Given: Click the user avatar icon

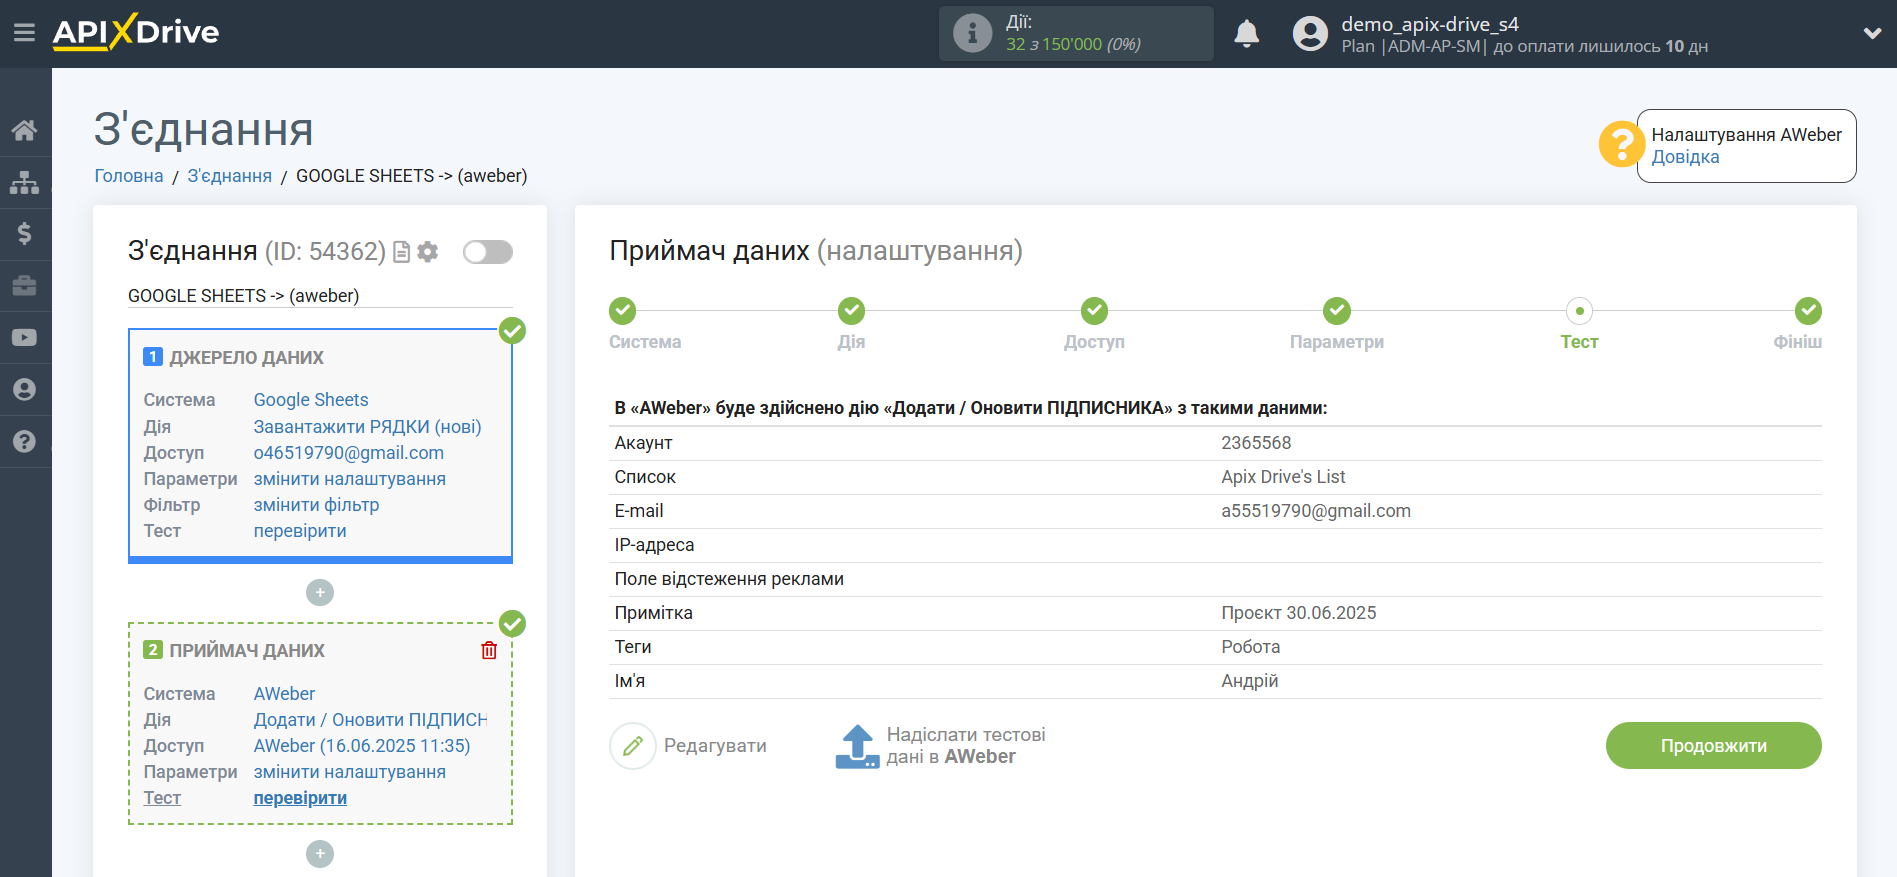Looking at the screenshot, I should tap(1310, 34).
